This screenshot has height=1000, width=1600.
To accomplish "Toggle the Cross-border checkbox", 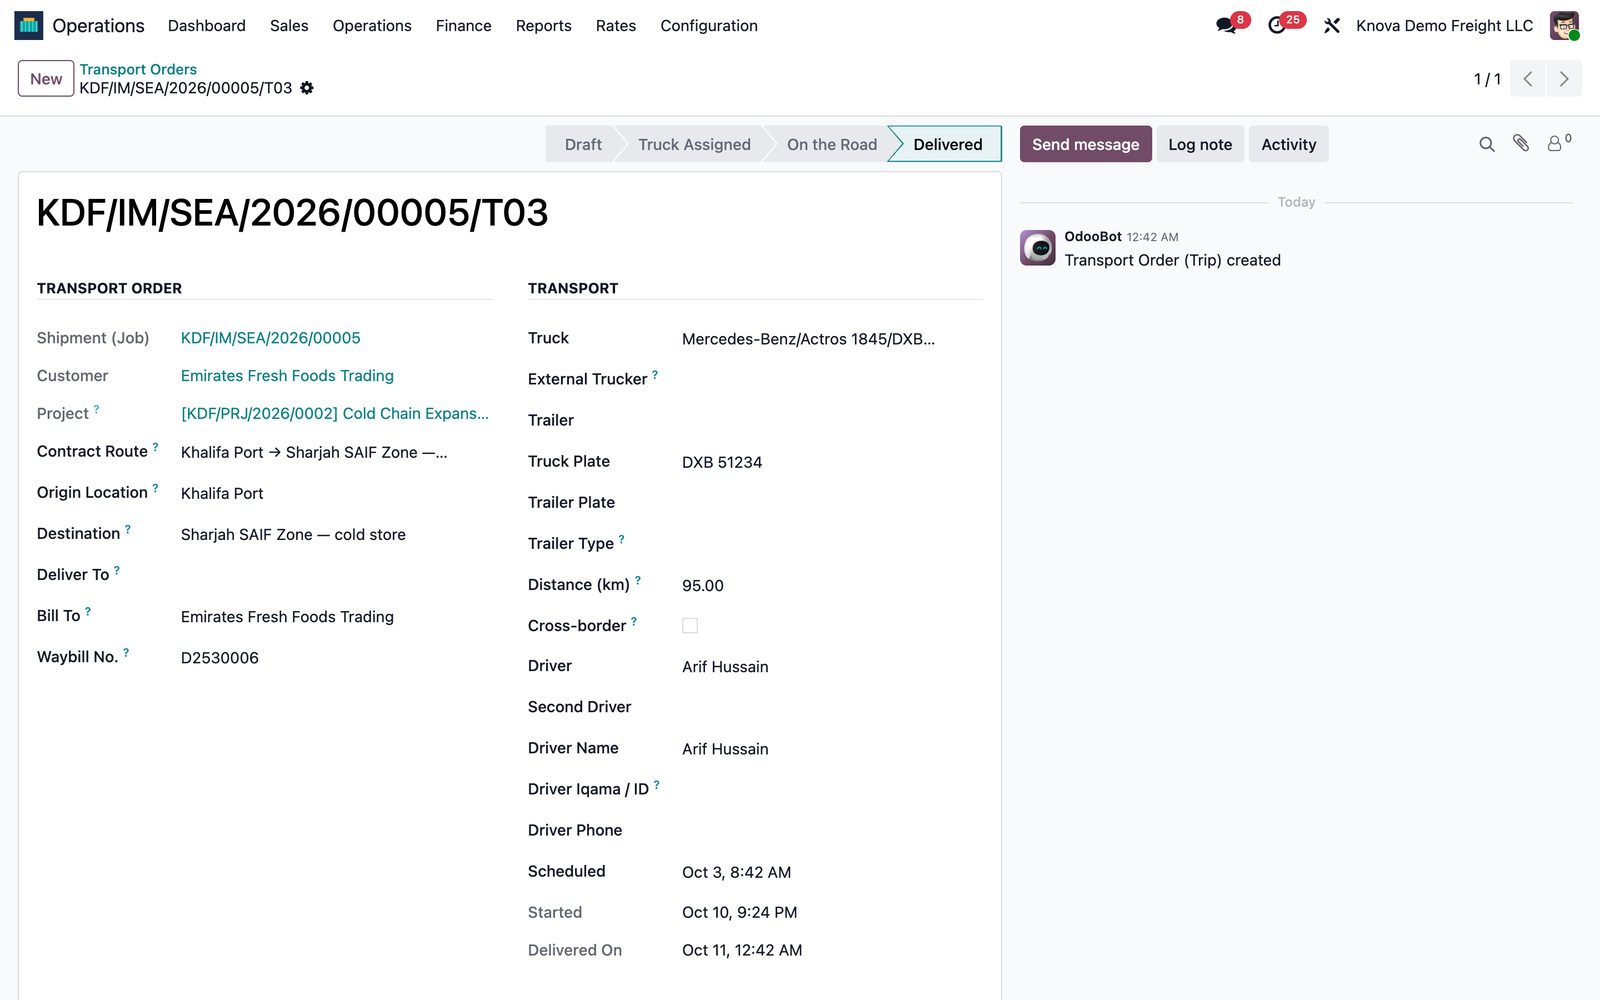I will pyautogui.click(x=690, y=626).
